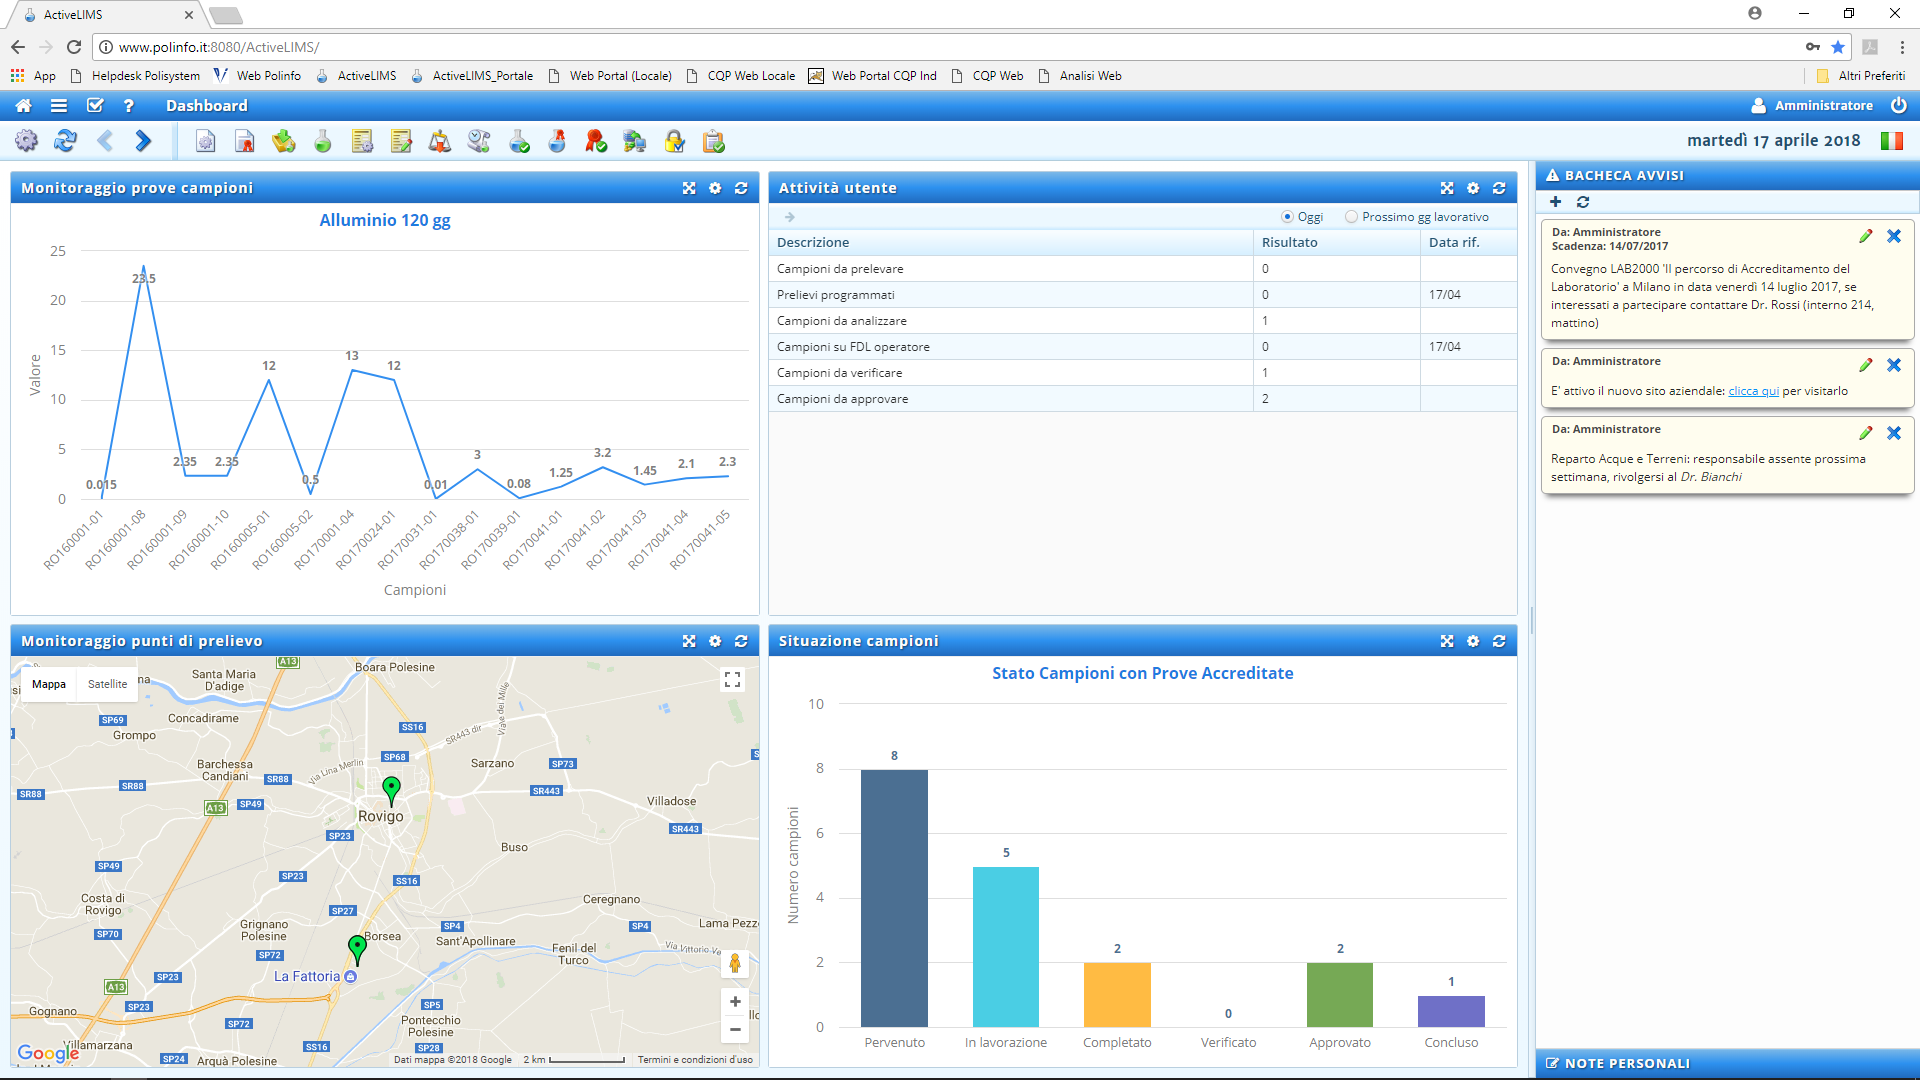Image resolution: width=1920 pixels, height=1080 pixels.
Task: Open the certified document icon with red seal
Action: click(x=244, y=142)
